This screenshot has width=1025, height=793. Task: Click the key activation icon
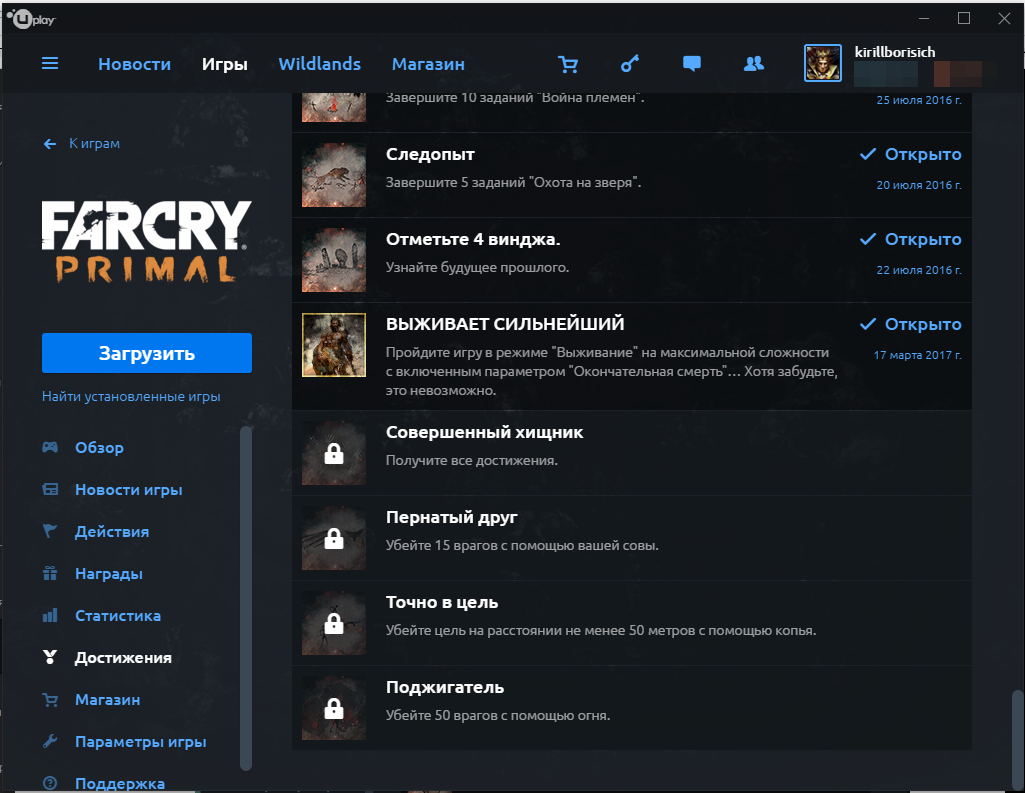tap(630, 63)
